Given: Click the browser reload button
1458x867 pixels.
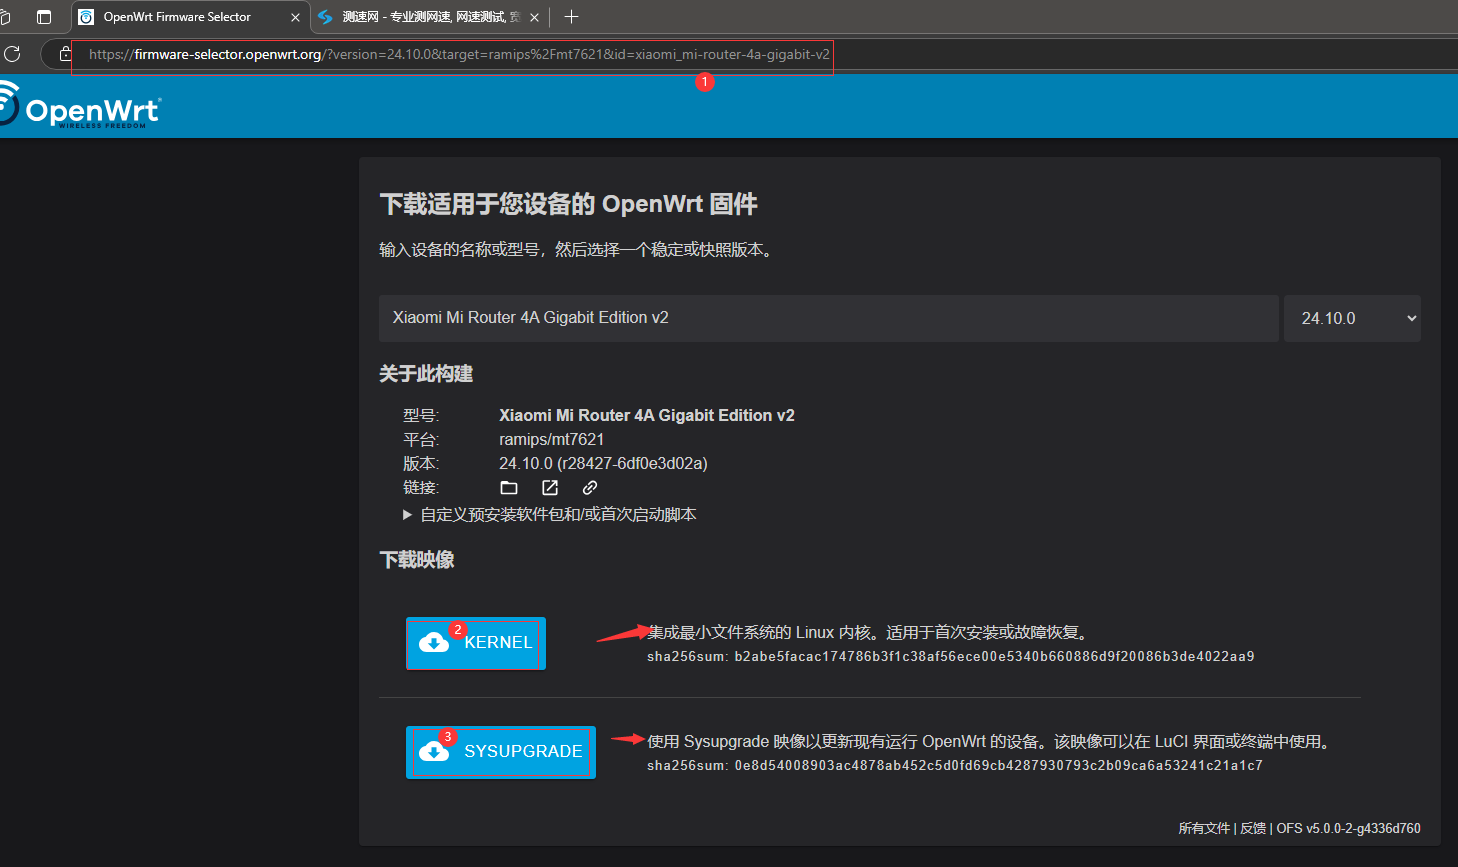Looking at the screenshot, I should click(12, 54).
